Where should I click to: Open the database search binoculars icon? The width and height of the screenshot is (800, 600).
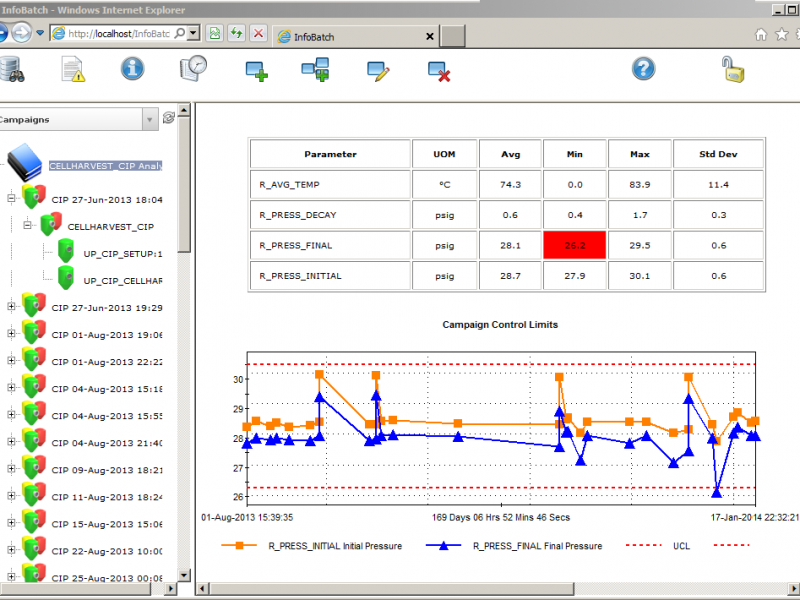point(12,69)
